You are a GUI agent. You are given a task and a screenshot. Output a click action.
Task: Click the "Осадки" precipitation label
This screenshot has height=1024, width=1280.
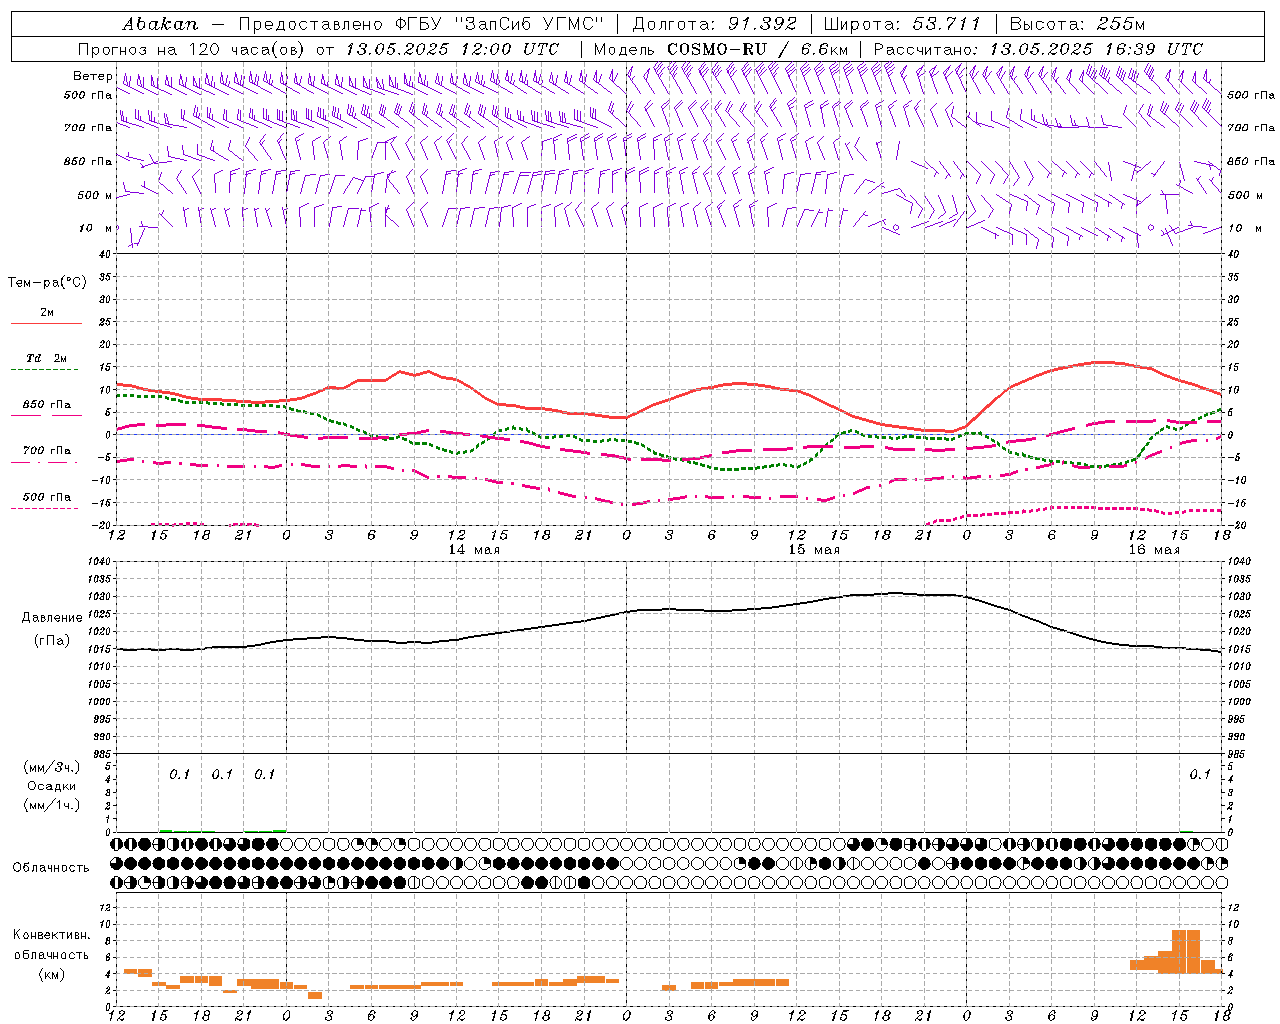tap(52, 786)
